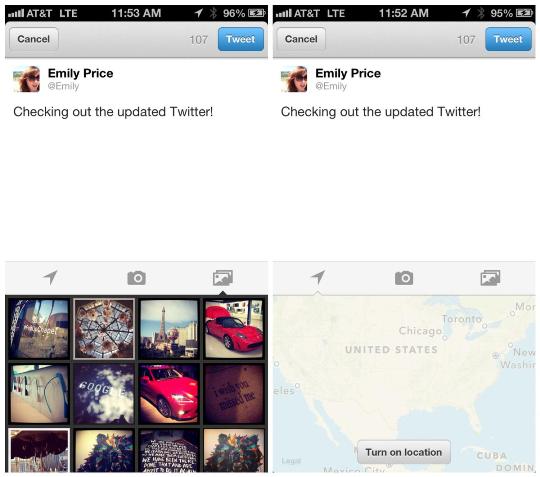
Task: Tap the location arrow icon in left compose toolbar
Action: (x=50, y=278)
